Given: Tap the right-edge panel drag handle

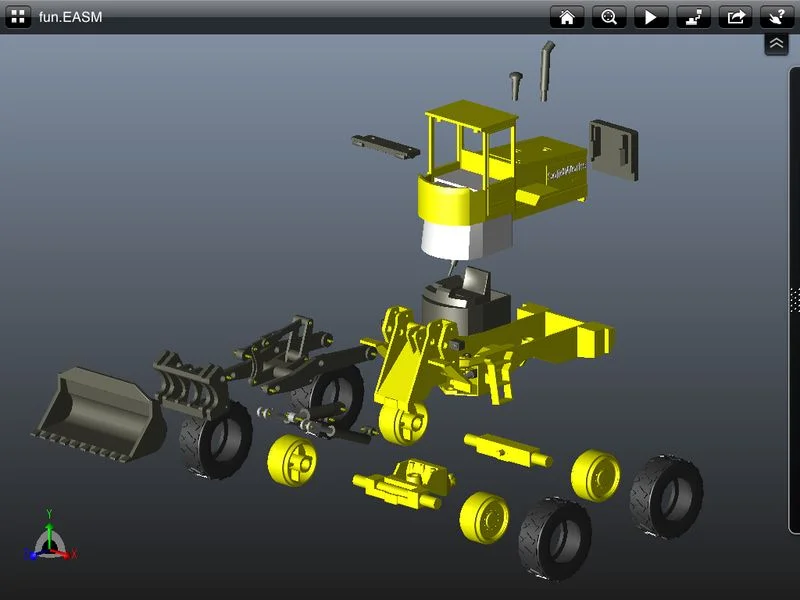Looking at the screenshot, I should (x=794, y=300).
